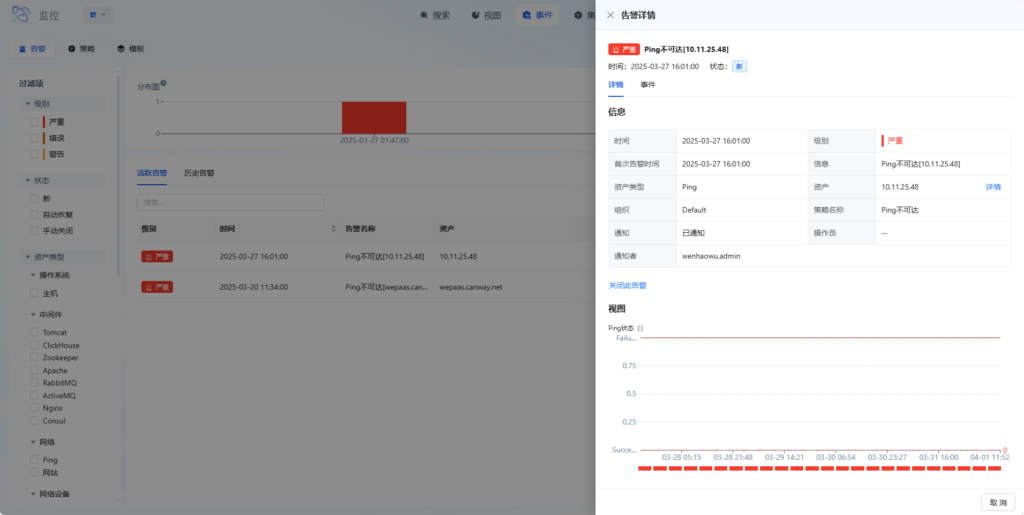Collapse the 操作系统 subgroup
The image size is (1024, 515).
pyautogui.click(x=33, y=275)
